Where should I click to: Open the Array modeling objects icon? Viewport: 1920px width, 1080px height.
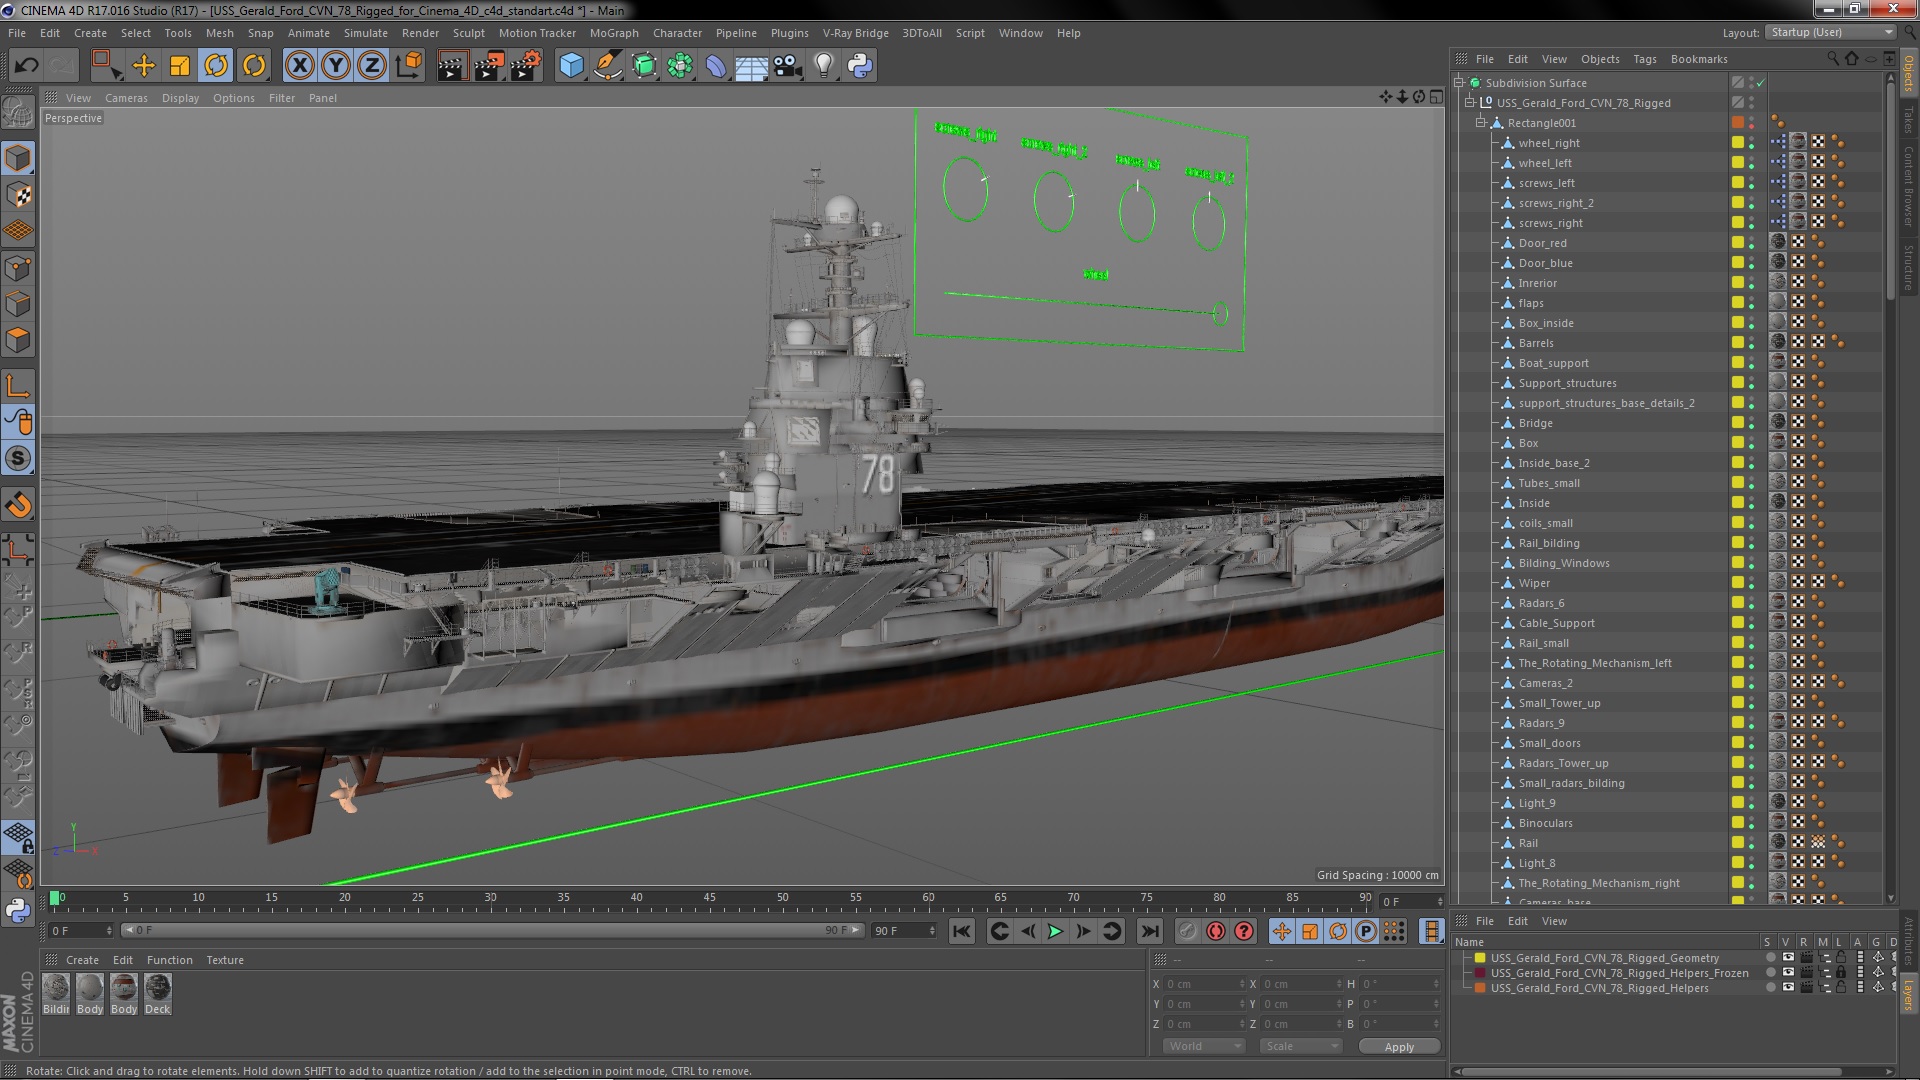click(681, 66)
